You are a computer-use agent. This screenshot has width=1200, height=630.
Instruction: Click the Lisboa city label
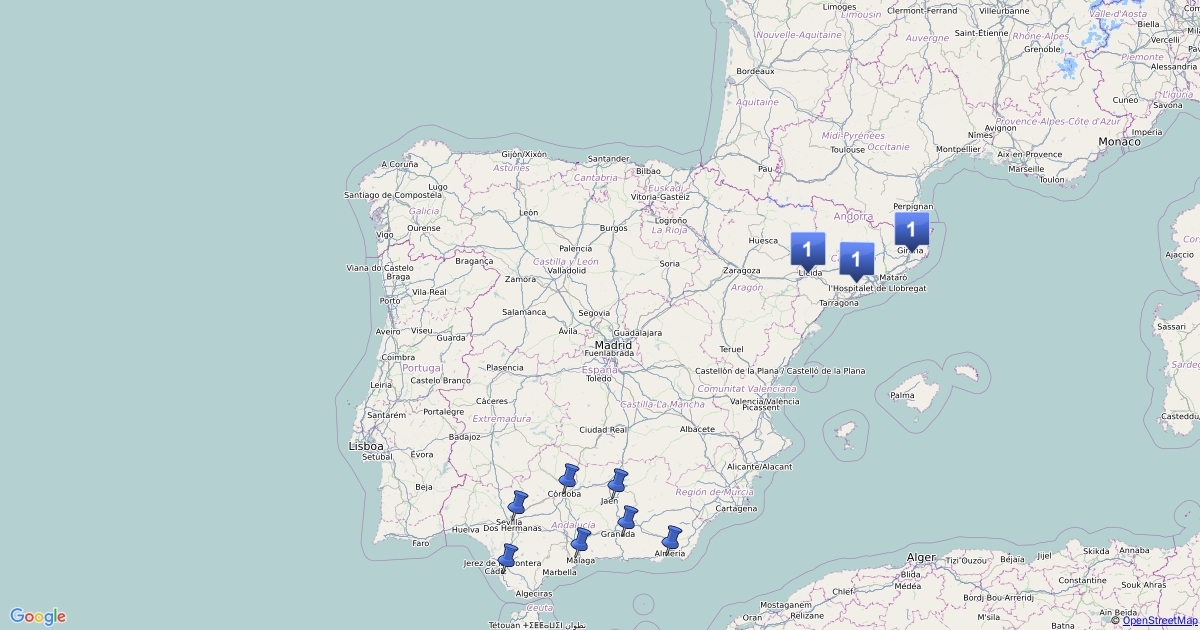(x=365, y=445)
